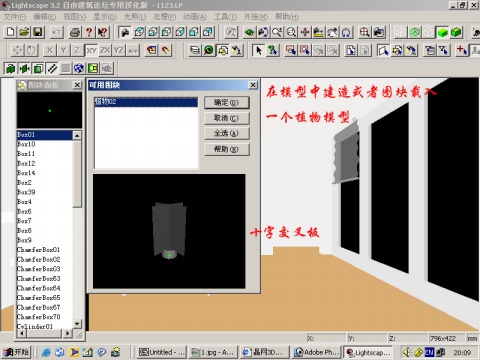The height and width of the screenshot is (360, 480).
Task: Select 植物02 in the available blocks list
Action: pos(146,102)
